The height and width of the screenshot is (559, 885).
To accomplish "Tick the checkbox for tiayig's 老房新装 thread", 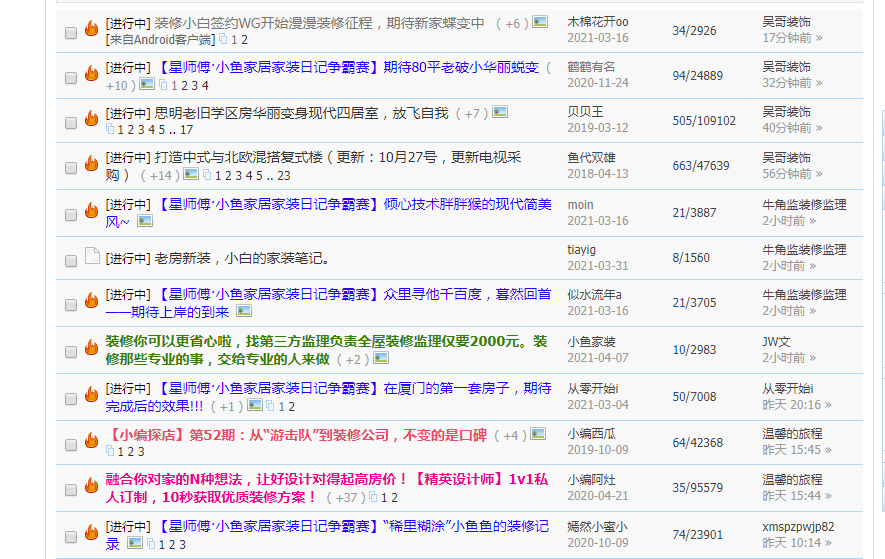I will click(71, 260).
